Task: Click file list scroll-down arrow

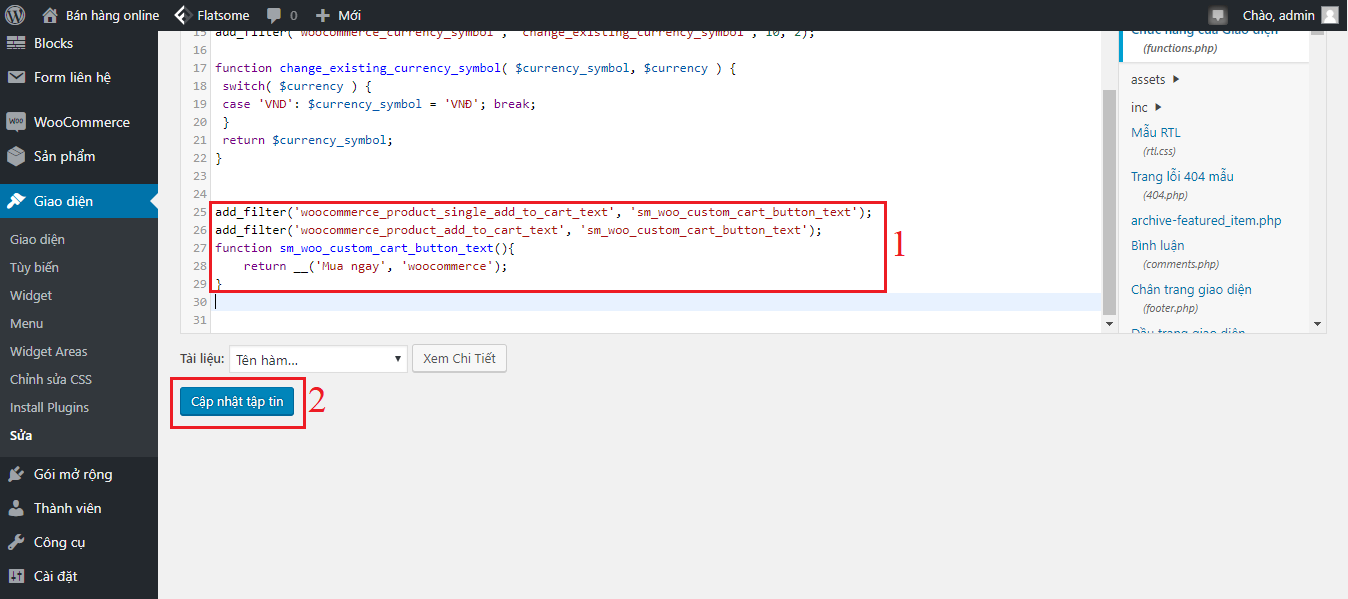Action: (1317, 324)
